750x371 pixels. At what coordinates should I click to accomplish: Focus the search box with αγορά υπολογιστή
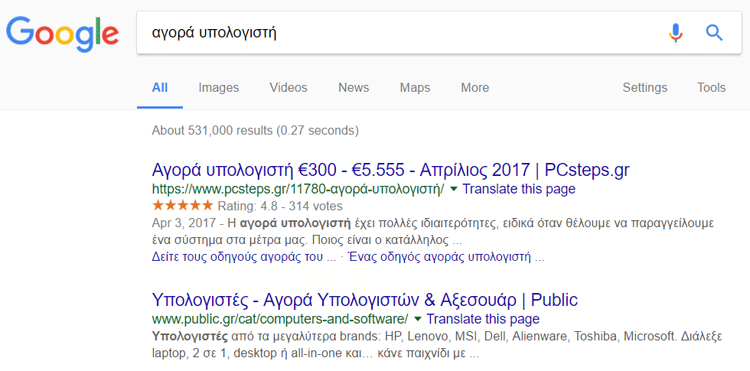tap(402, 33)
